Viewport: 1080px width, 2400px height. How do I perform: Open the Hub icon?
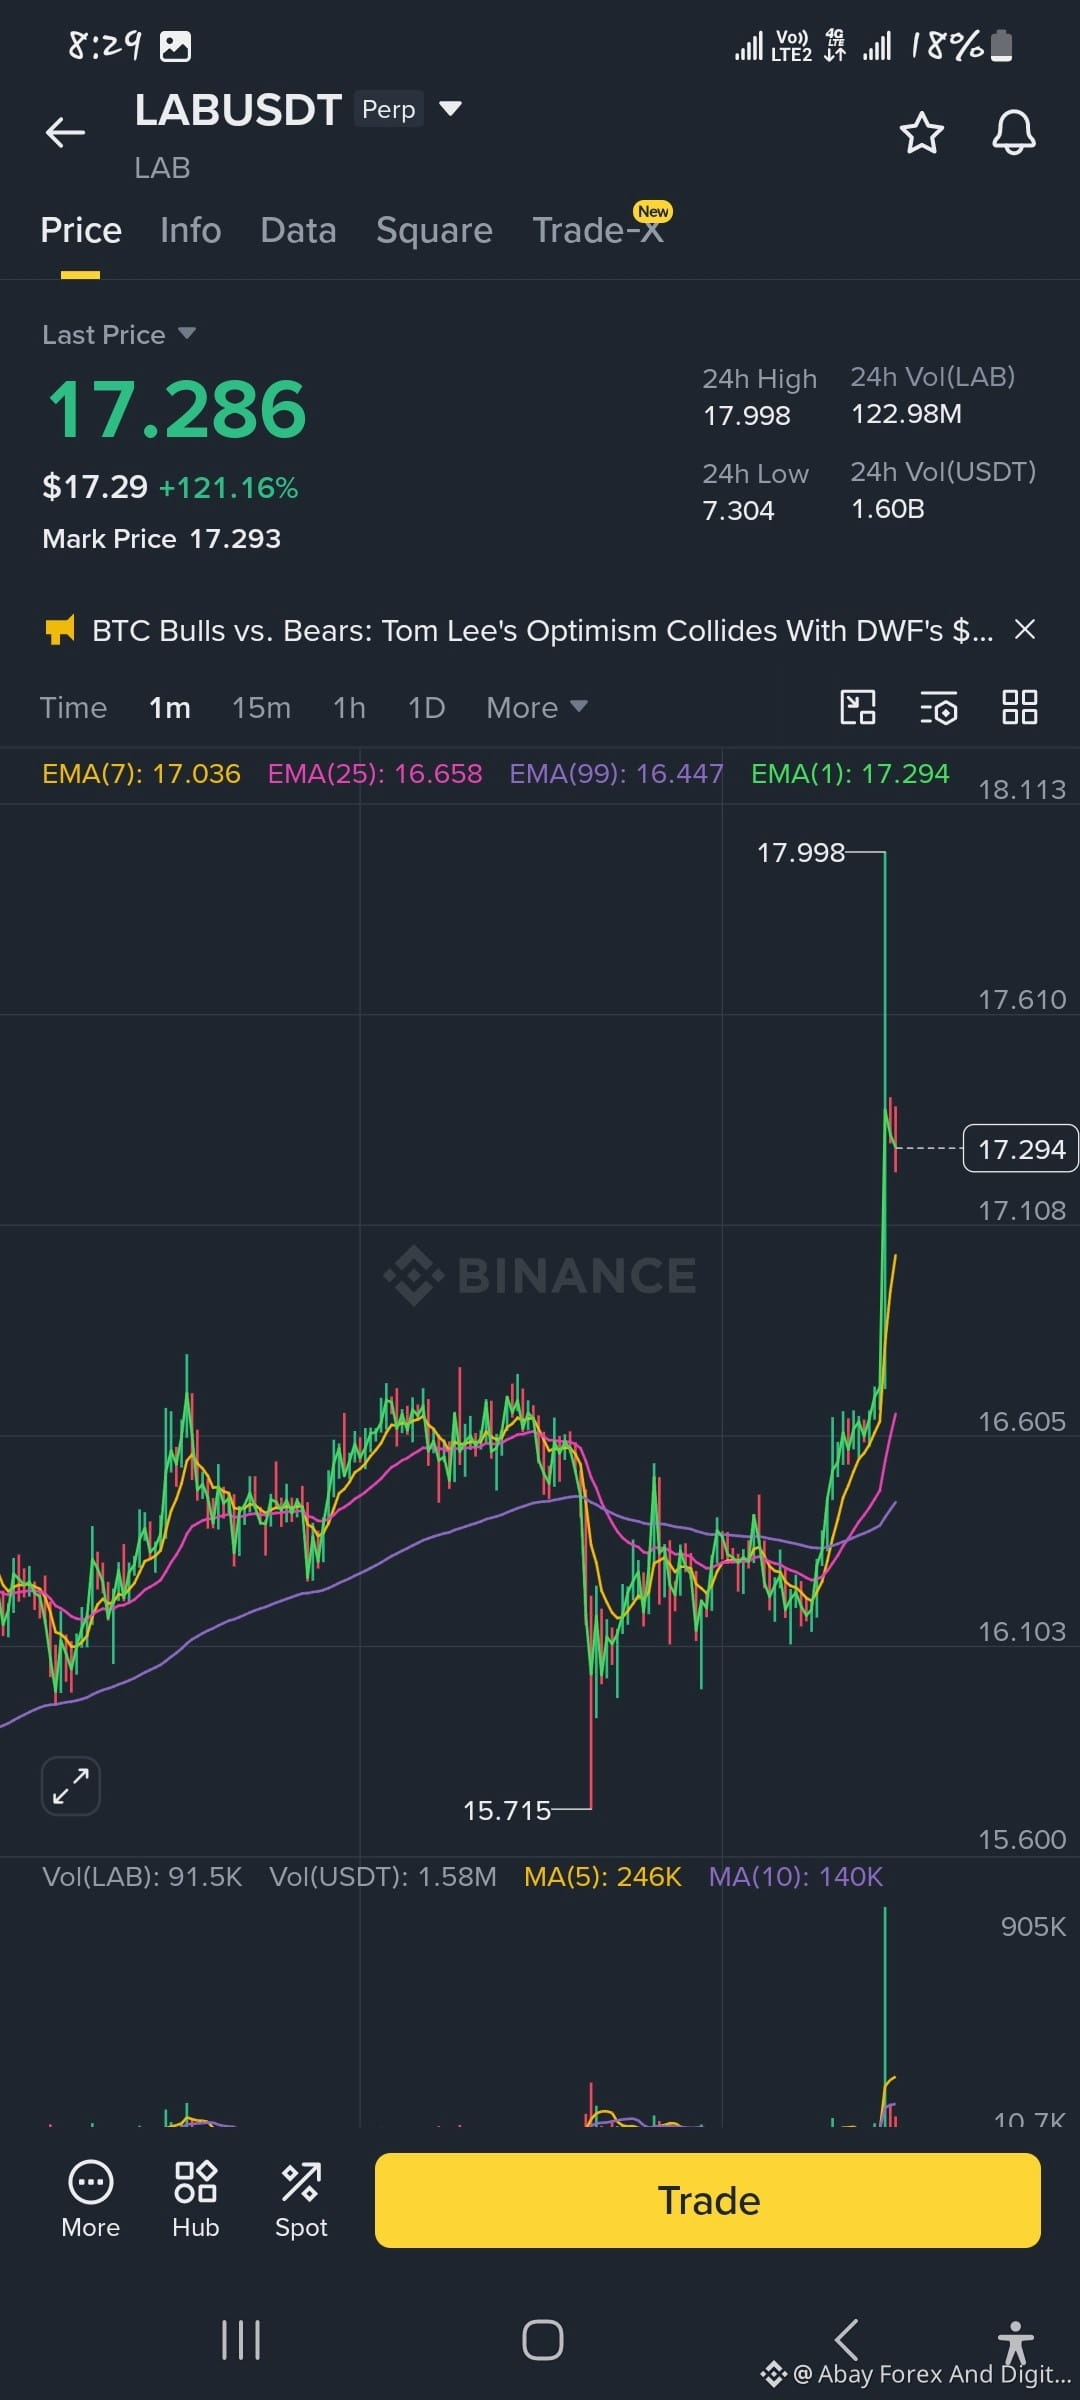[x=196, y=2200]
